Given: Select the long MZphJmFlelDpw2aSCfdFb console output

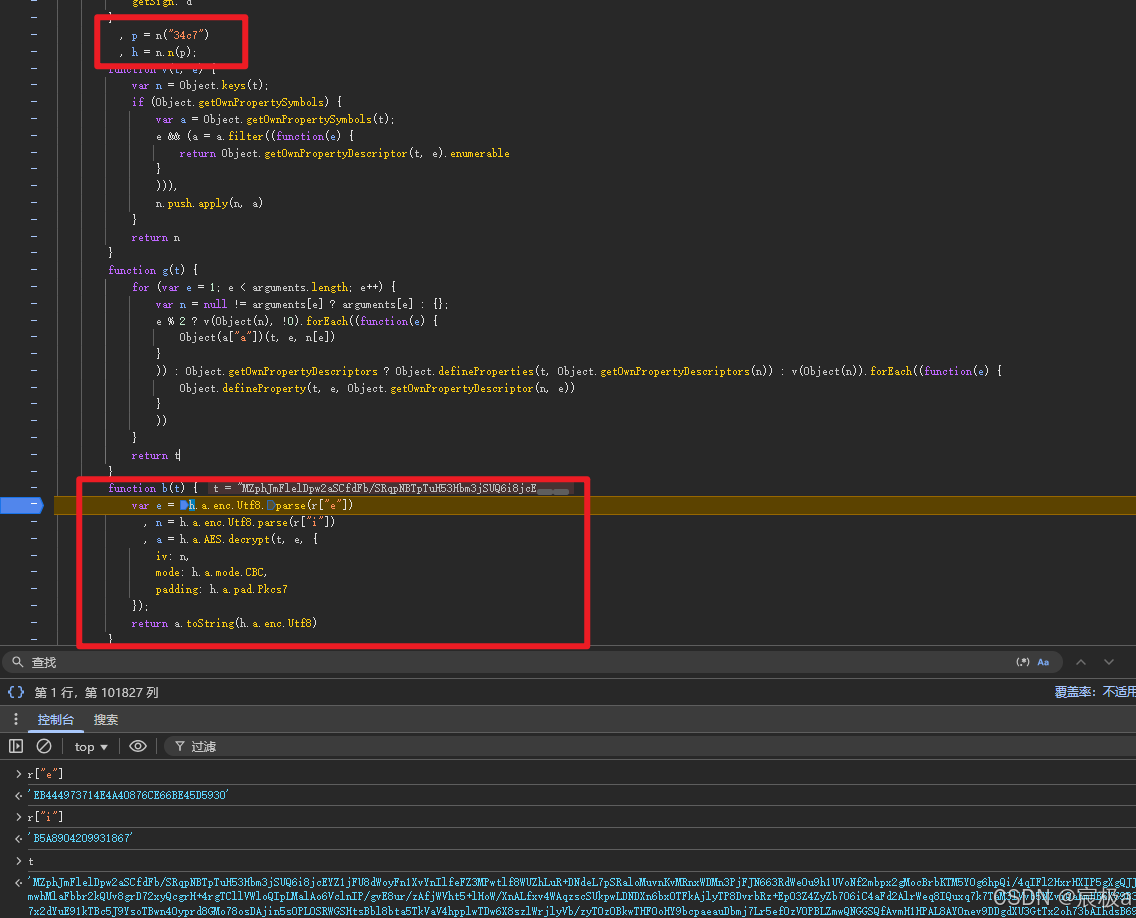Looking at the screenshot, I should coord(581,896).
